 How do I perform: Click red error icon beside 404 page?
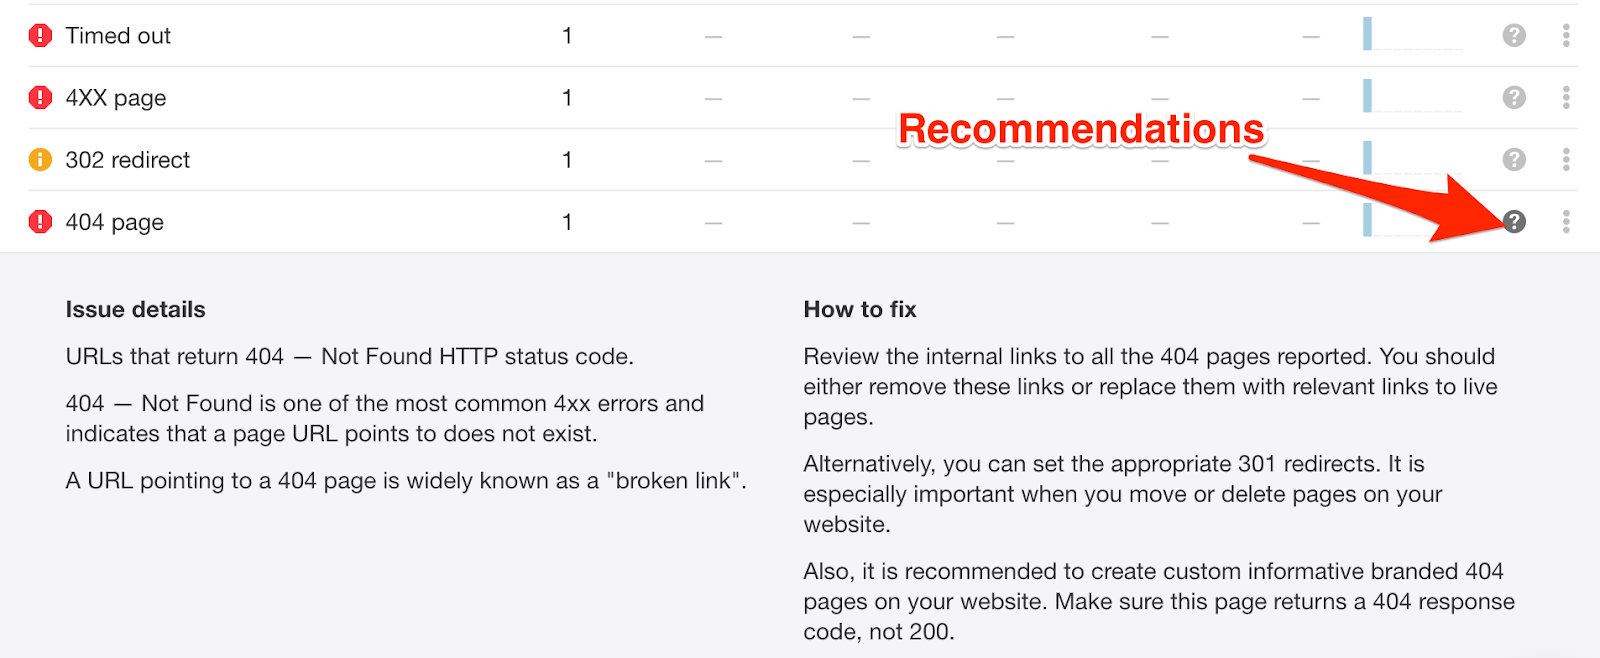coord(40,222)
